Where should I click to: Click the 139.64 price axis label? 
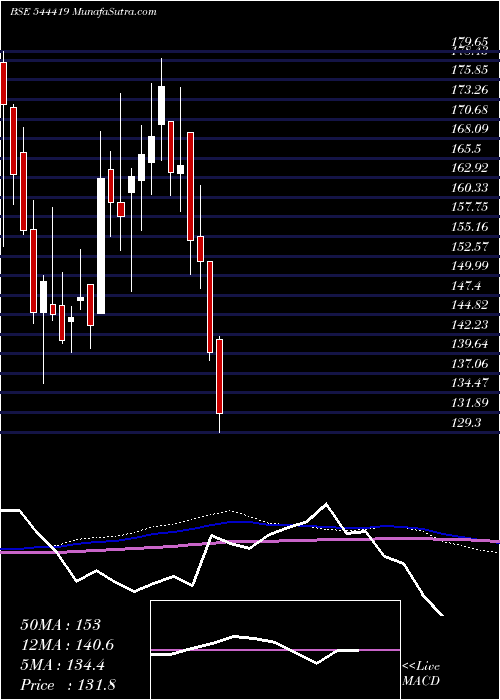(x=469, y=345)
